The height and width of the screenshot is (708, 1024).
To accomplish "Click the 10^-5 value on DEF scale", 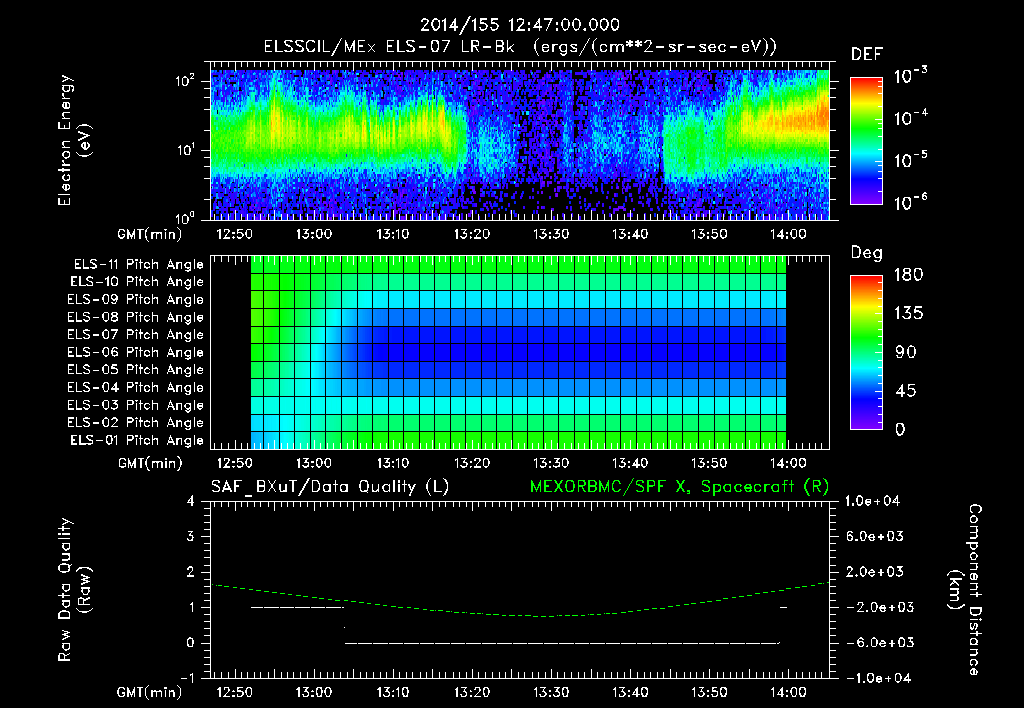I will 910,160.
